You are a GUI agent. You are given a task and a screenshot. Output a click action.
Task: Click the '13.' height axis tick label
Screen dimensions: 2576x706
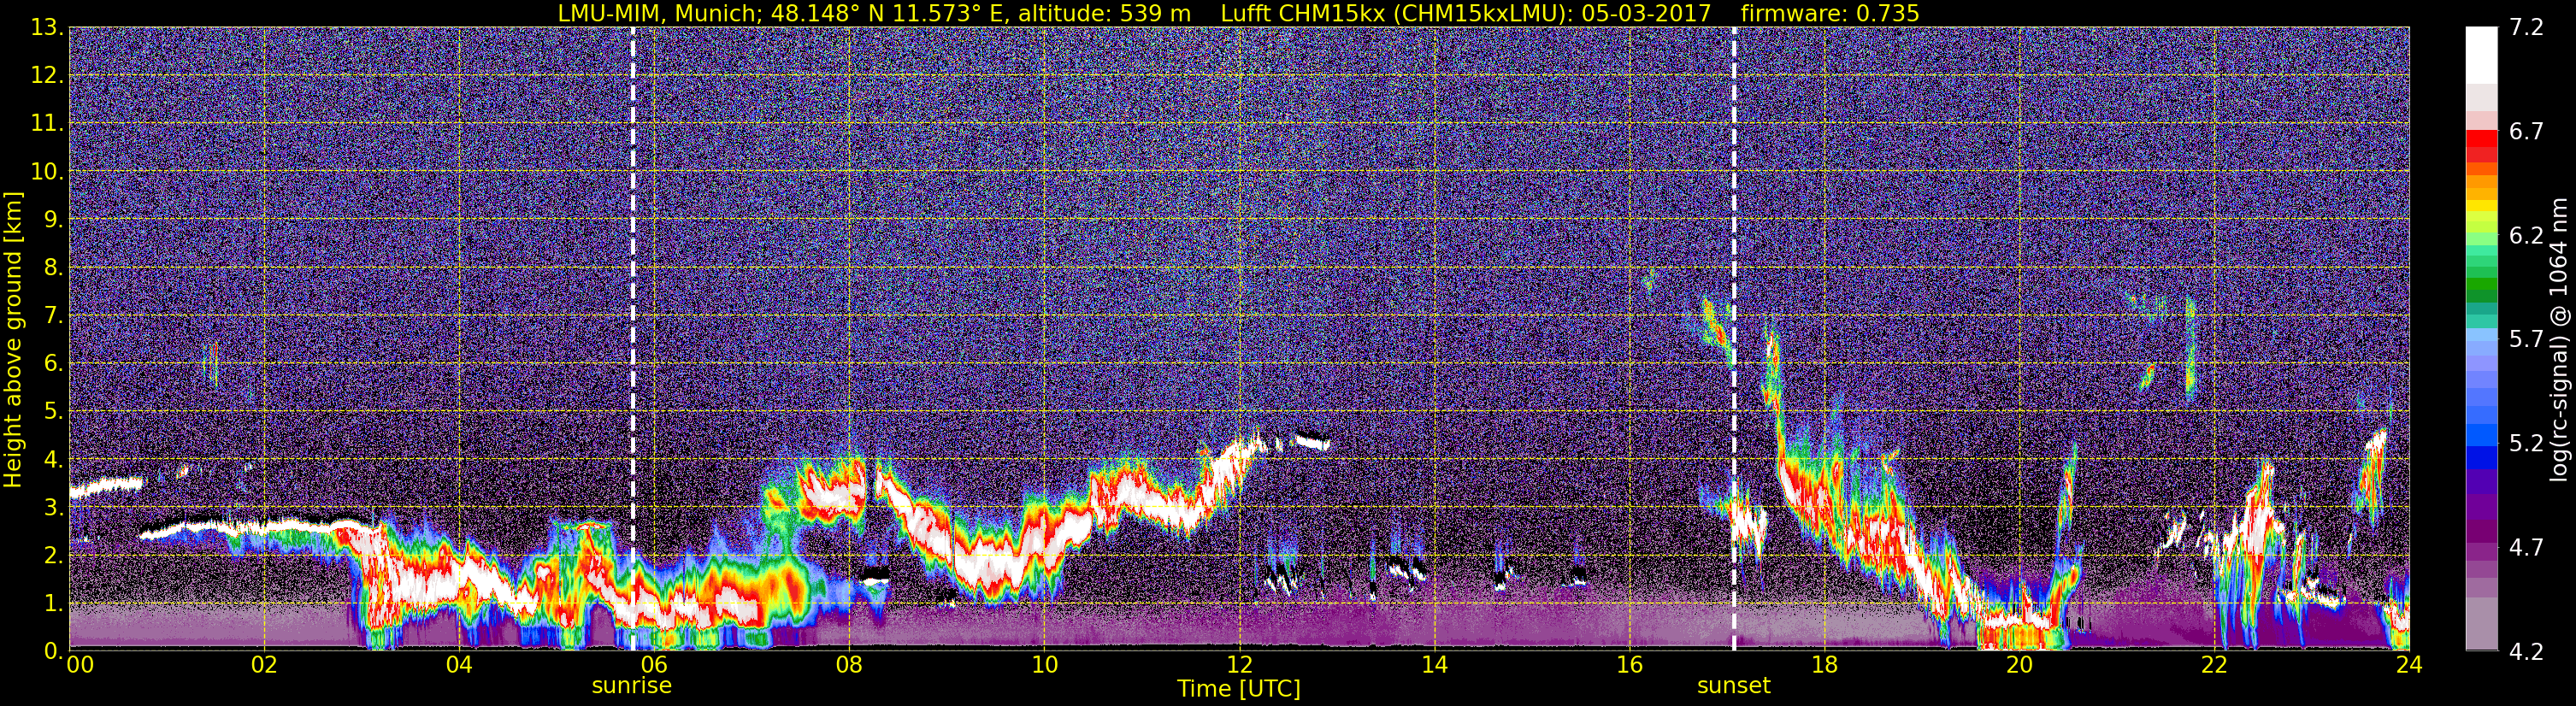47,27
